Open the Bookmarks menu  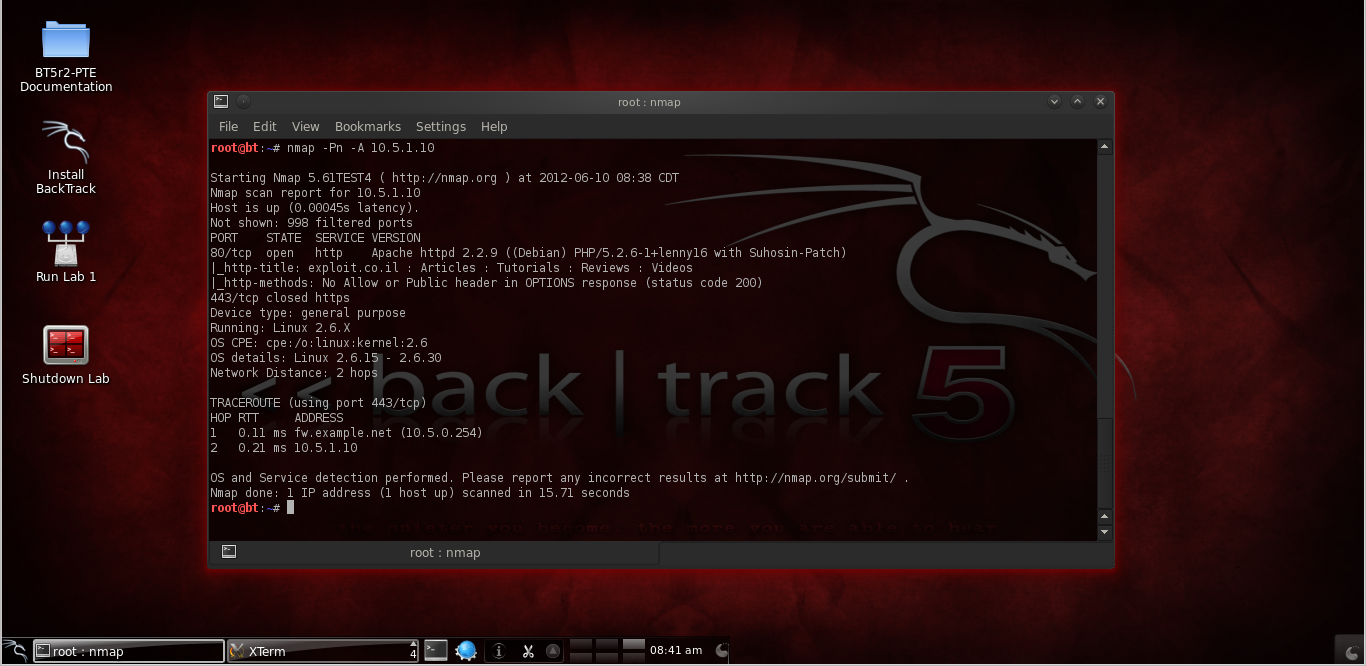pyautogui.click(x=367, y=126)
